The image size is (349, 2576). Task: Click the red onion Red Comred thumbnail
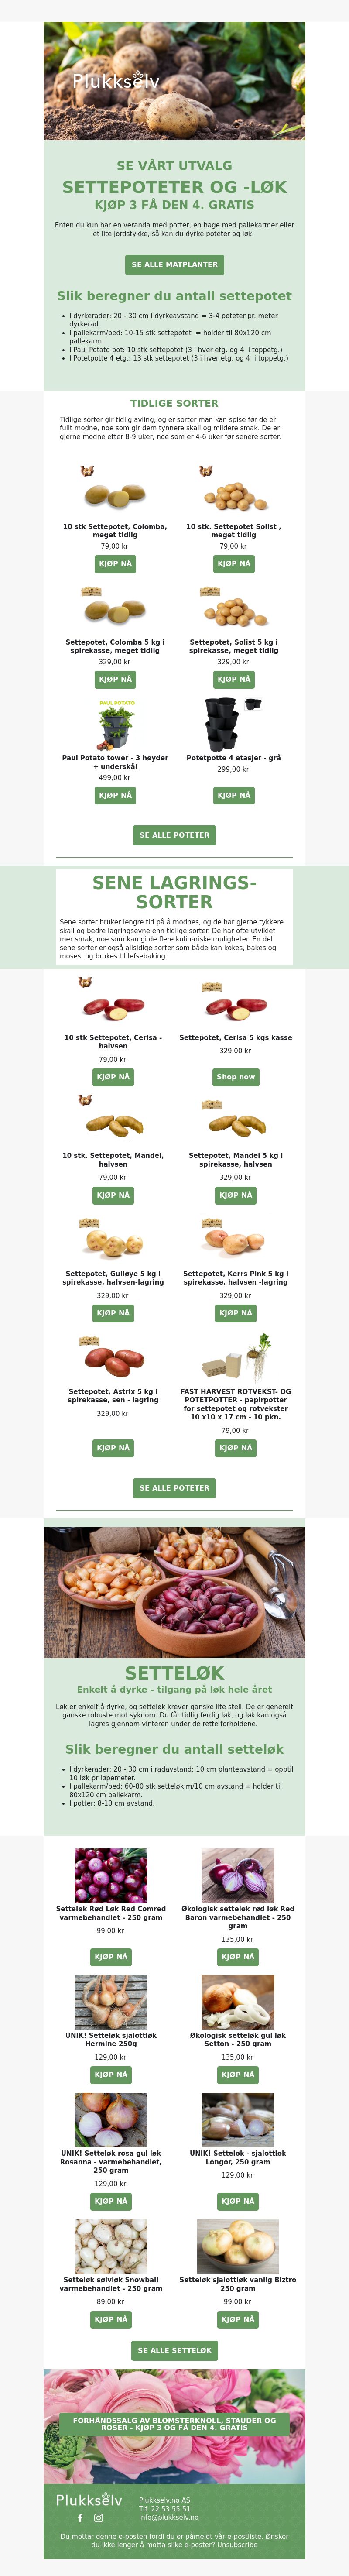[x=111, y=1875]
